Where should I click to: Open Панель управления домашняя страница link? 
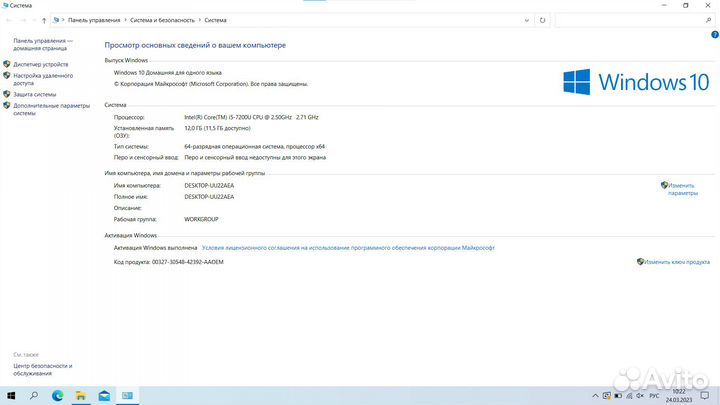(43, 44)
